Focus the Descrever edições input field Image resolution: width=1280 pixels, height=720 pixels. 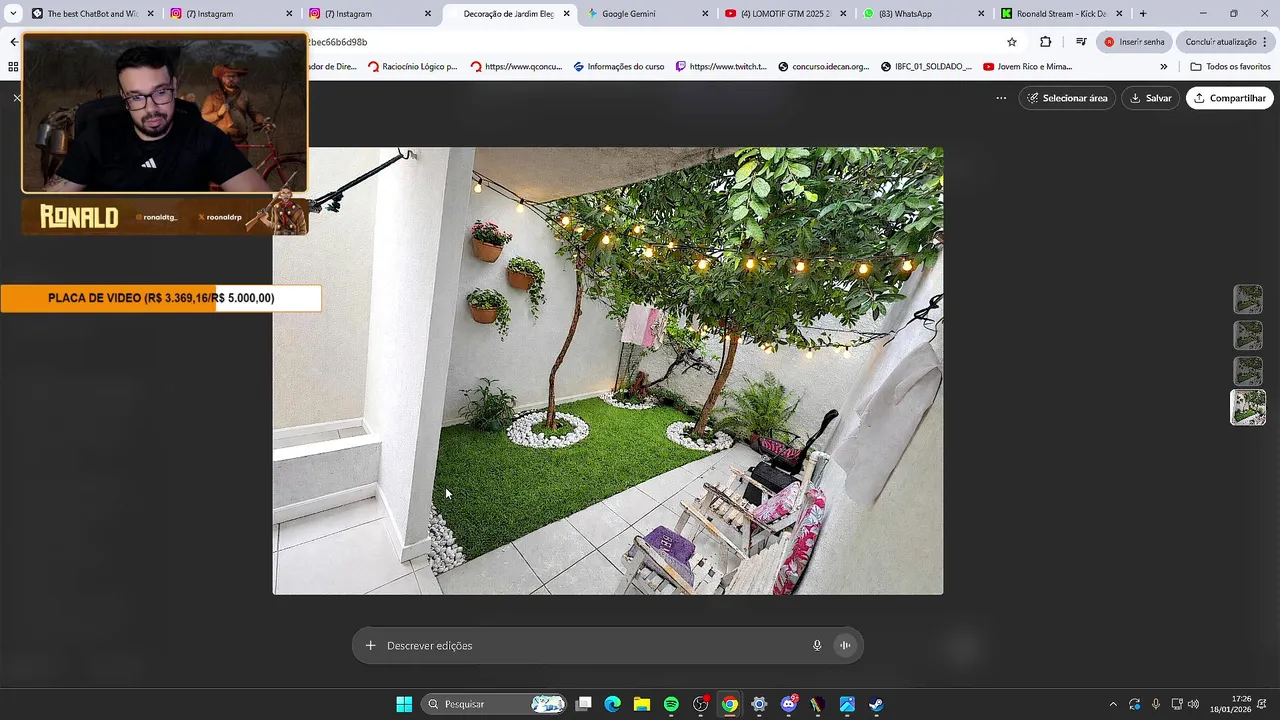595,645
